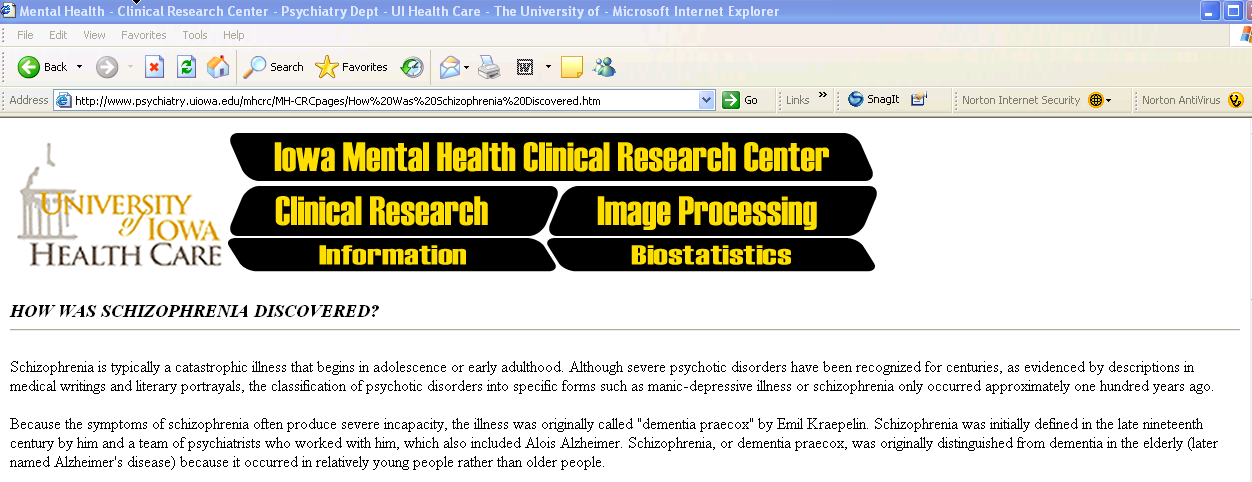The image size is (1252, 482).
Task: Open the Back history dropdown arrow
Action: click(x=79, y=67)
